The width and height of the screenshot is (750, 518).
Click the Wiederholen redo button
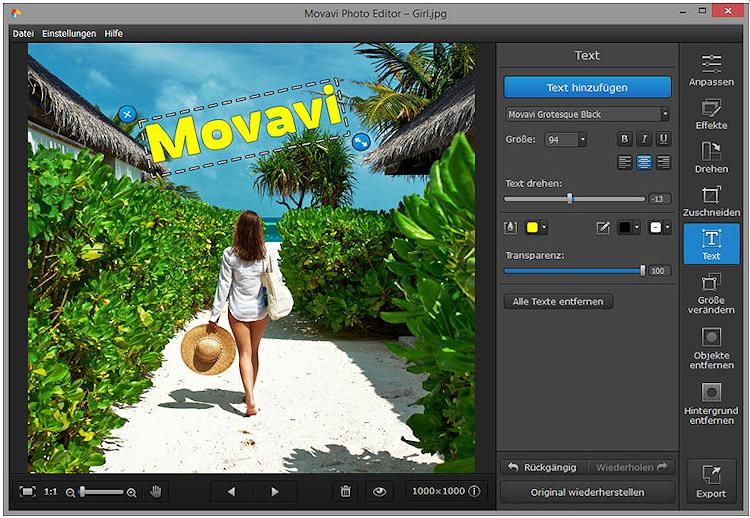631,467
